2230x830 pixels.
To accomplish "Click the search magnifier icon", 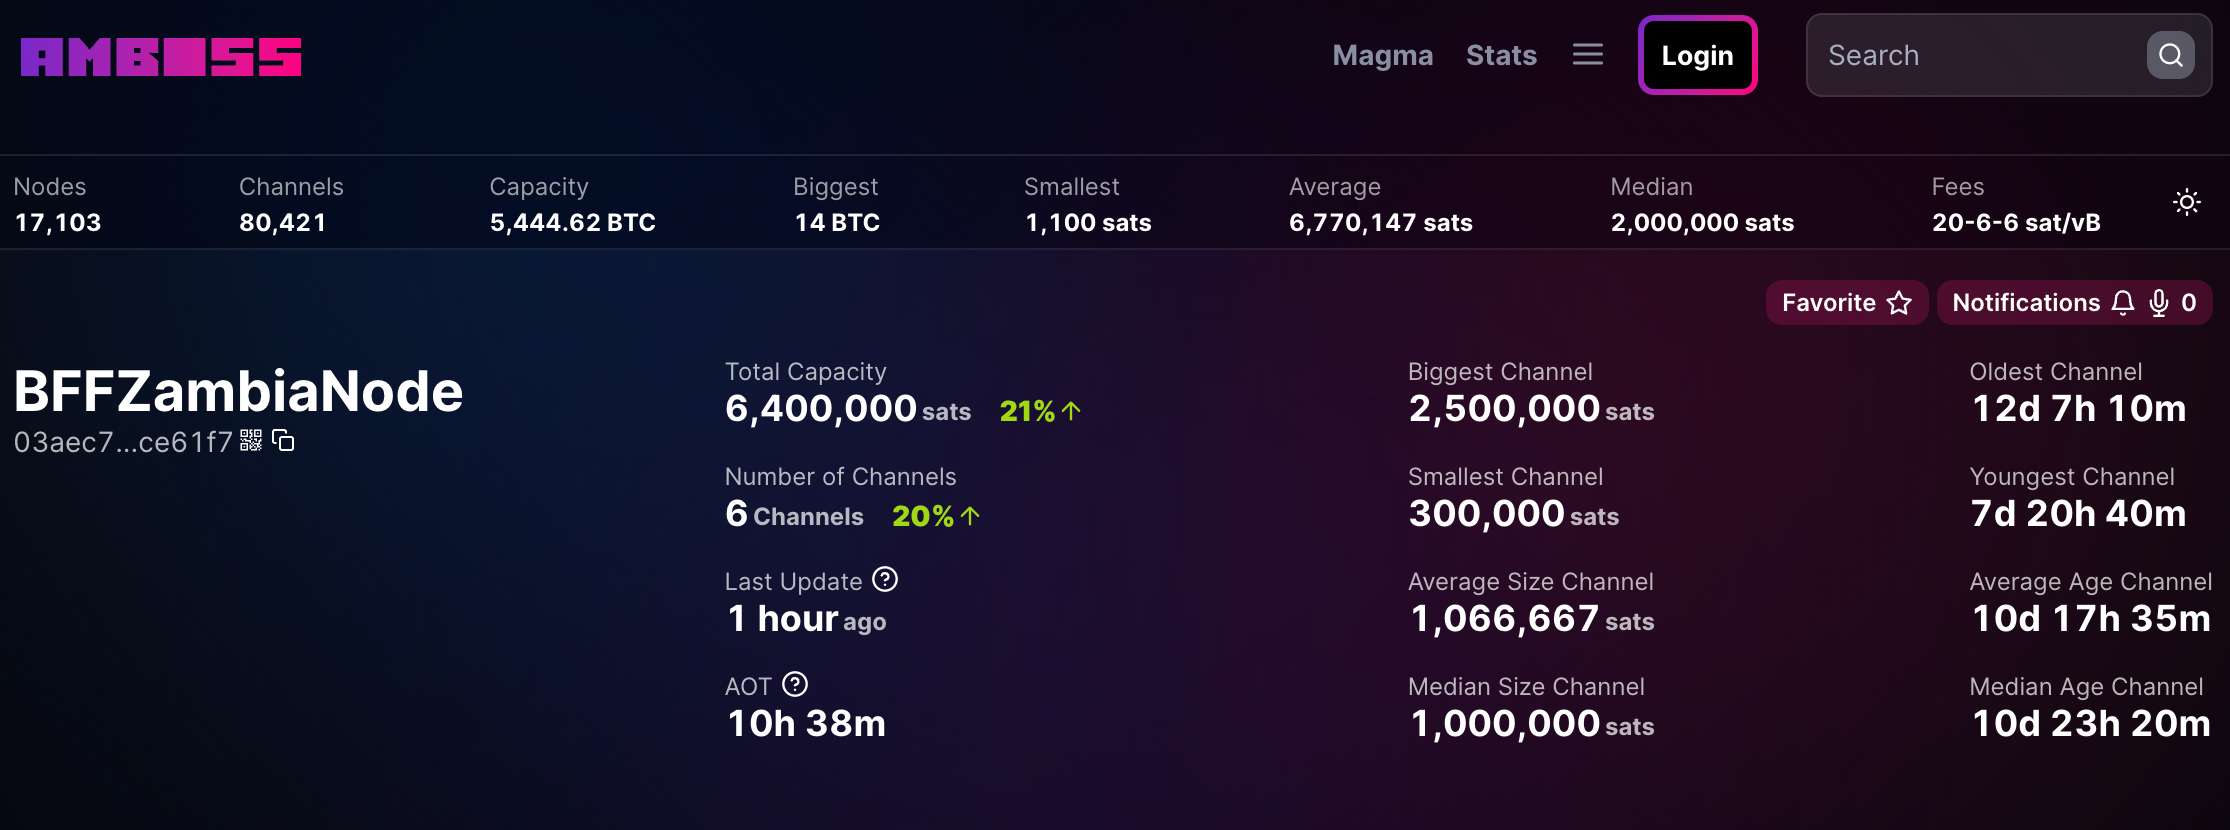I will pyautogui.click(x=2170, y=55).
